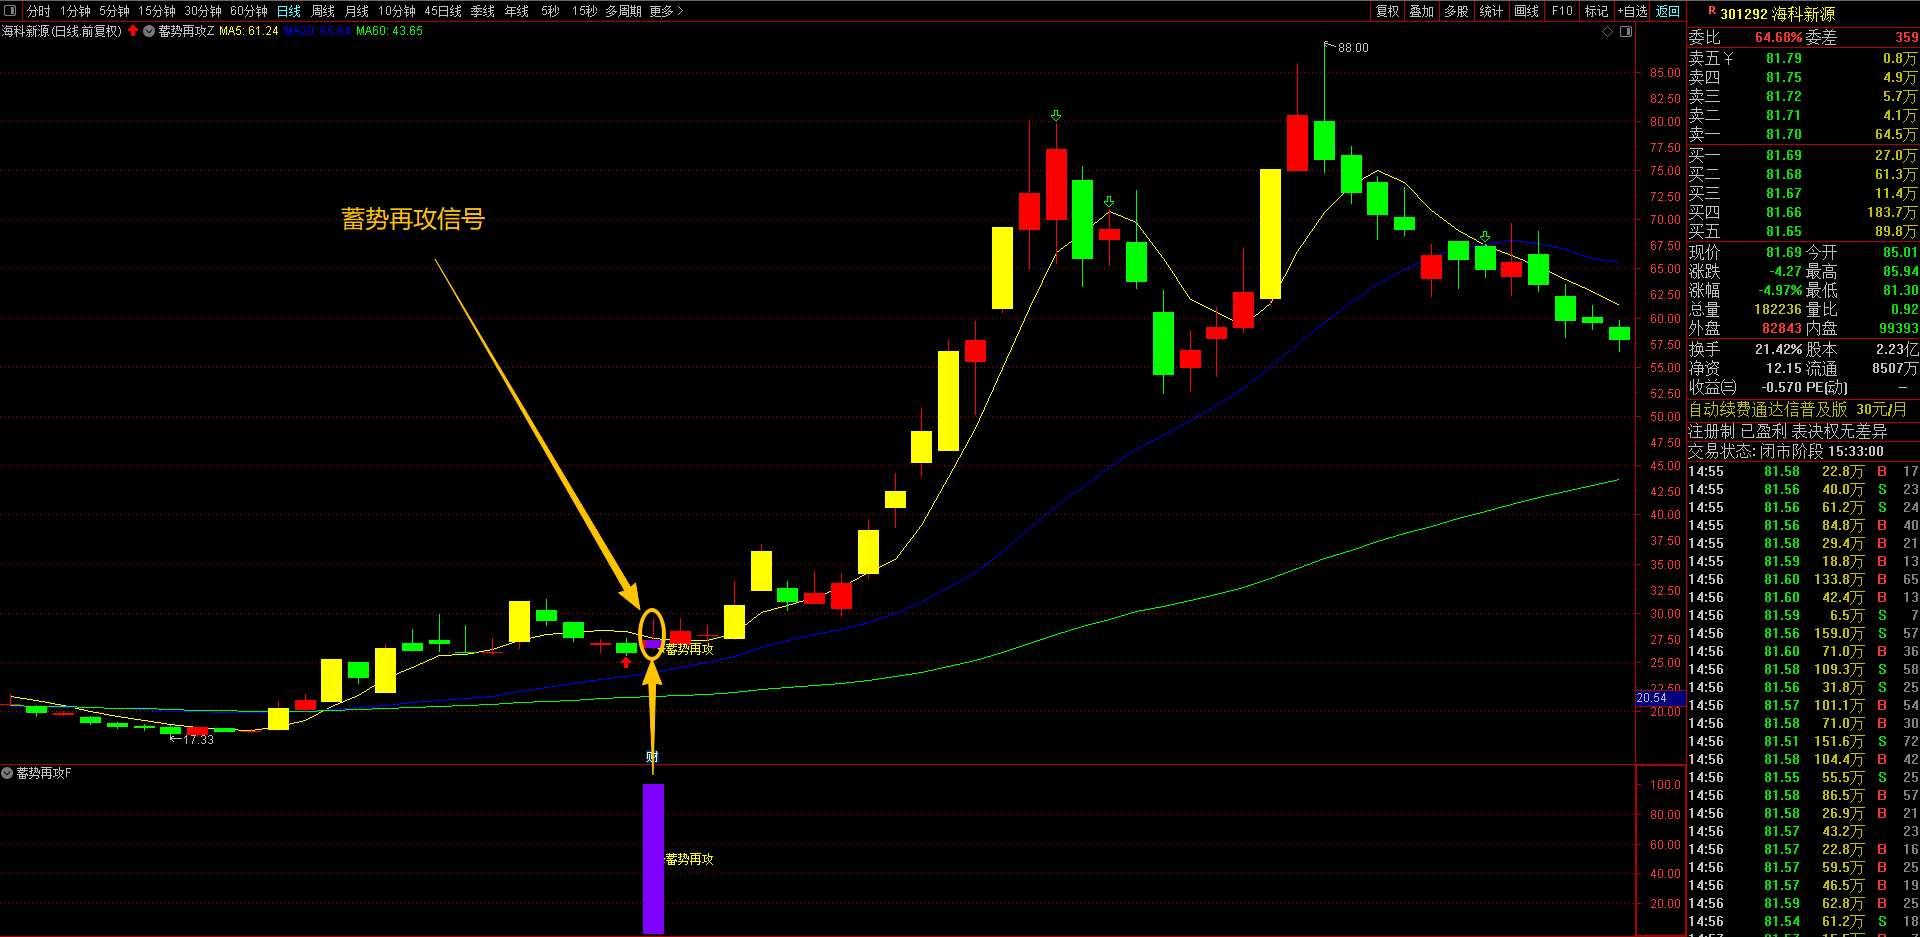
Task: Click the ￥ icon beside 卖五
Action: pos(1728,59)
